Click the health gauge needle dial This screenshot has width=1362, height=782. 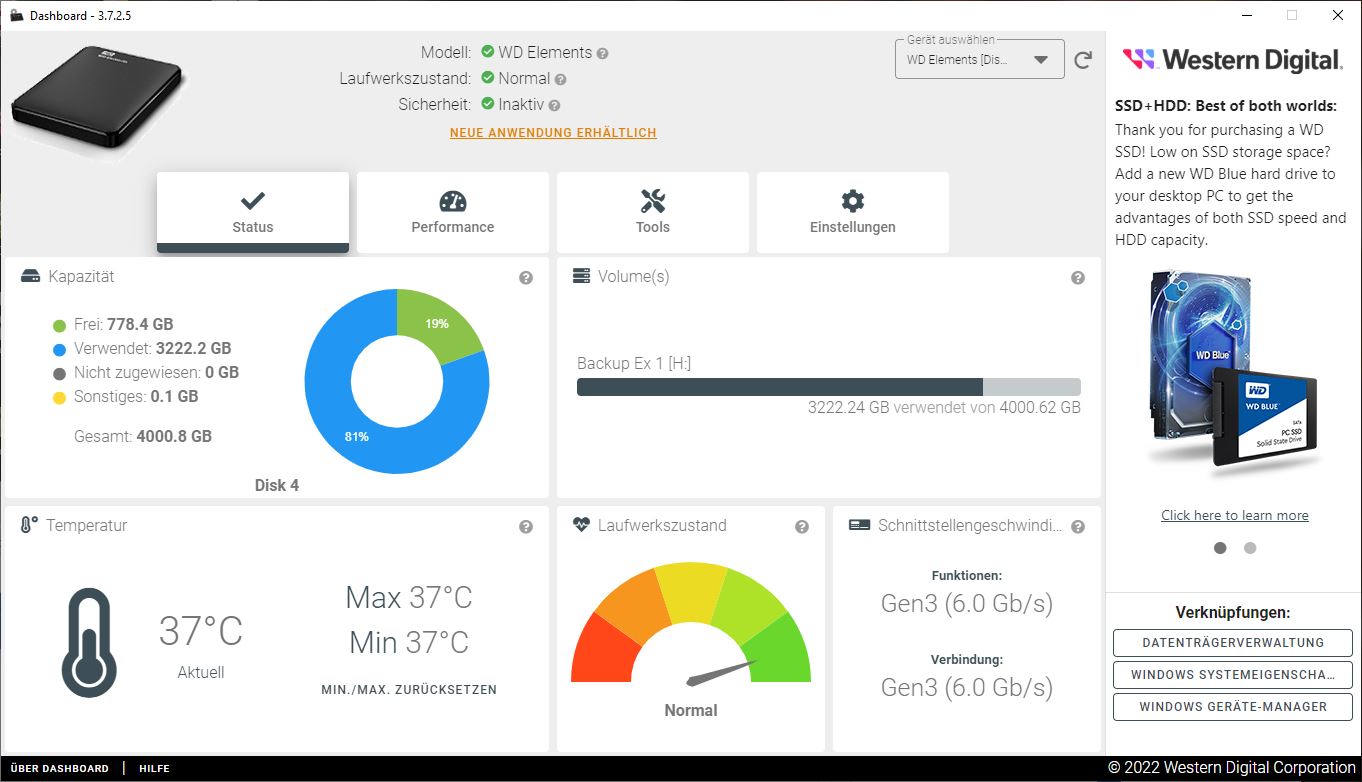coord(691,623)
